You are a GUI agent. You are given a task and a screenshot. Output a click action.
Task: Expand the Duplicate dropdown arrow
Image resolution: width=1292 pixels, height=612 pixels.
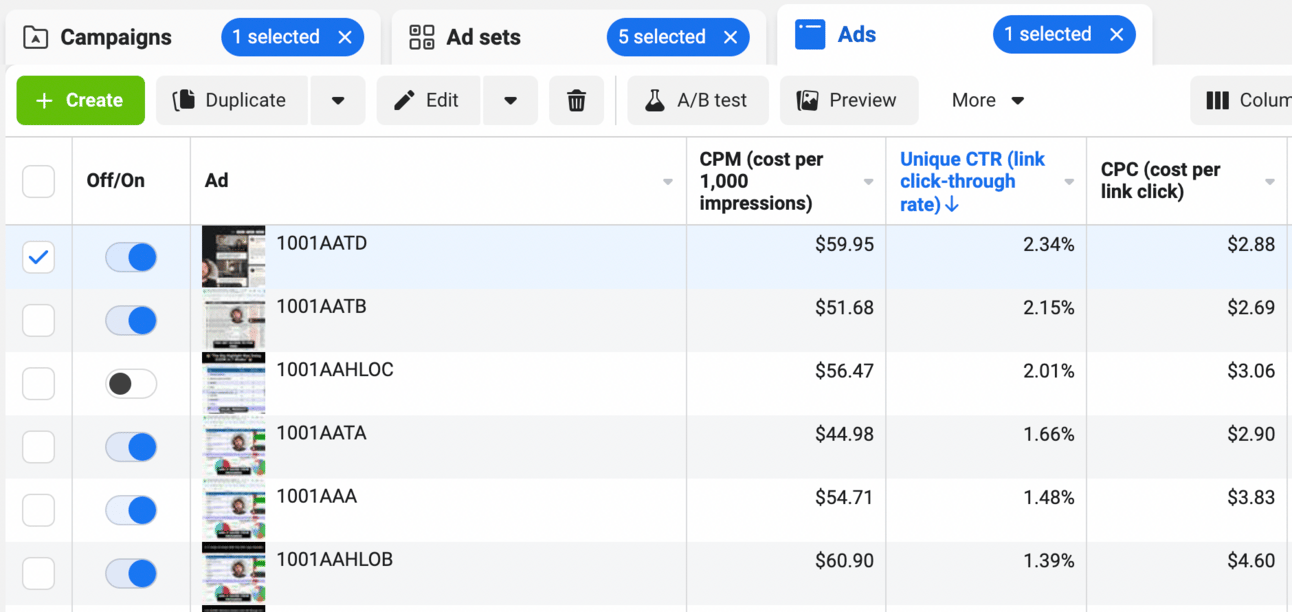click(x=338, y=101)
